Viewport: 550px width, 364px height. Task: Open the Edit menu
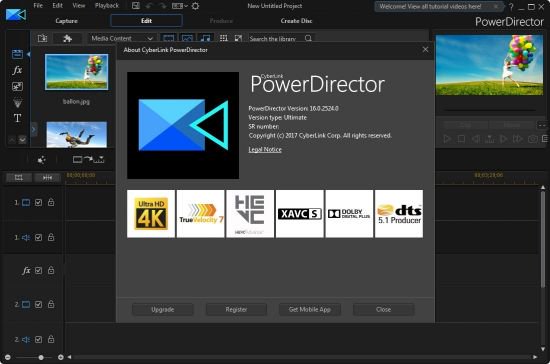click(58, 6)
